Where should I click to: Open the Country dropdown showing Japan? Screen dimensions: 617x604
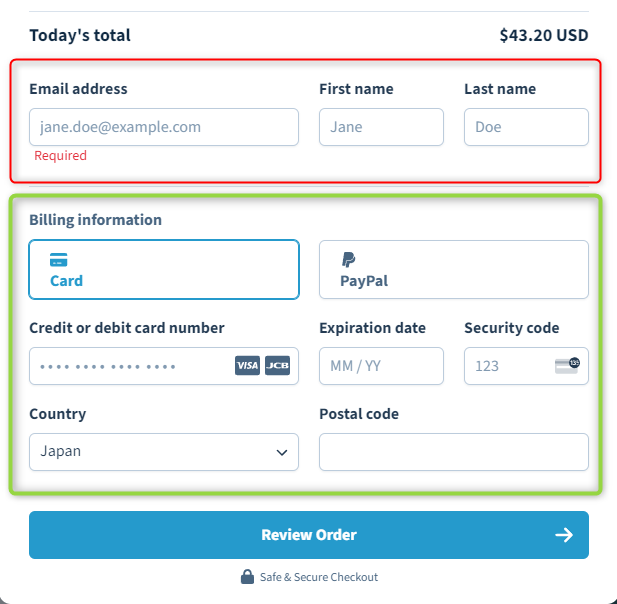click(150, 451)
